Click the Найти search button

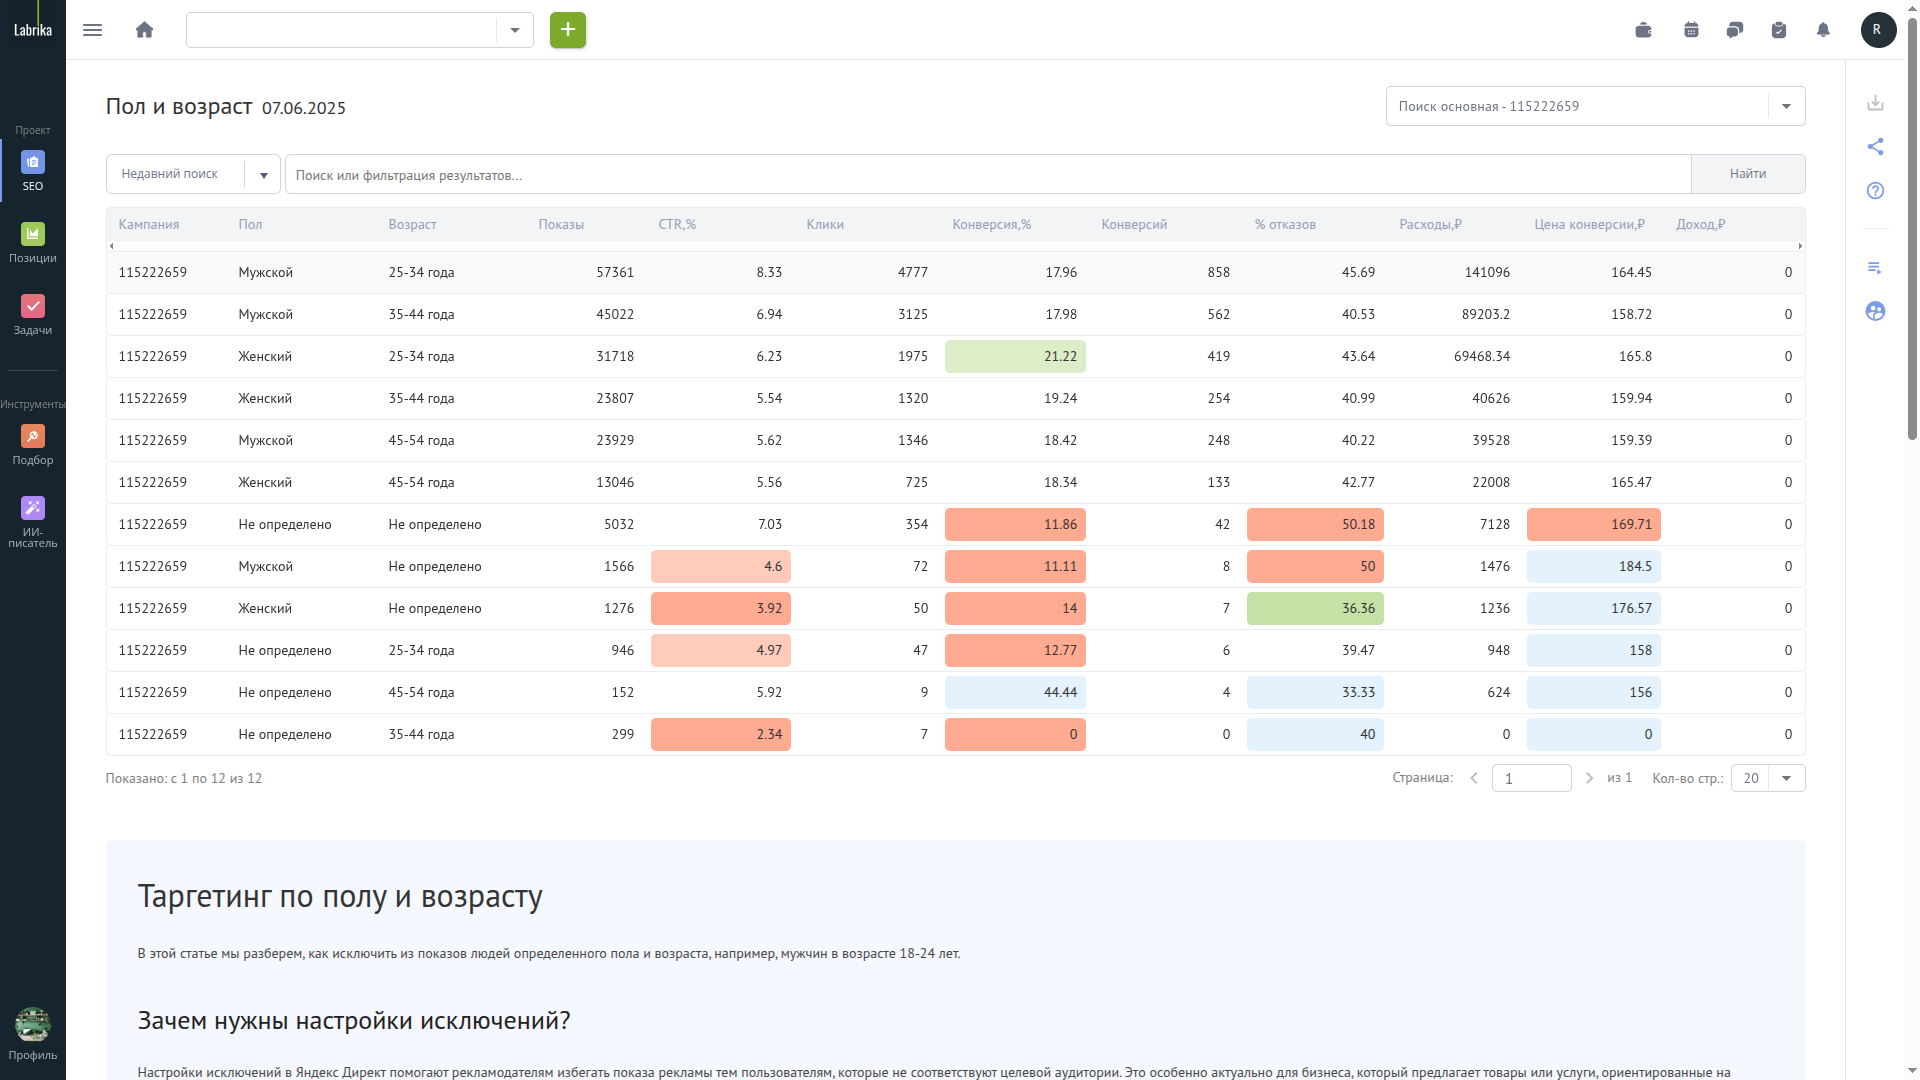[1747, 174]
